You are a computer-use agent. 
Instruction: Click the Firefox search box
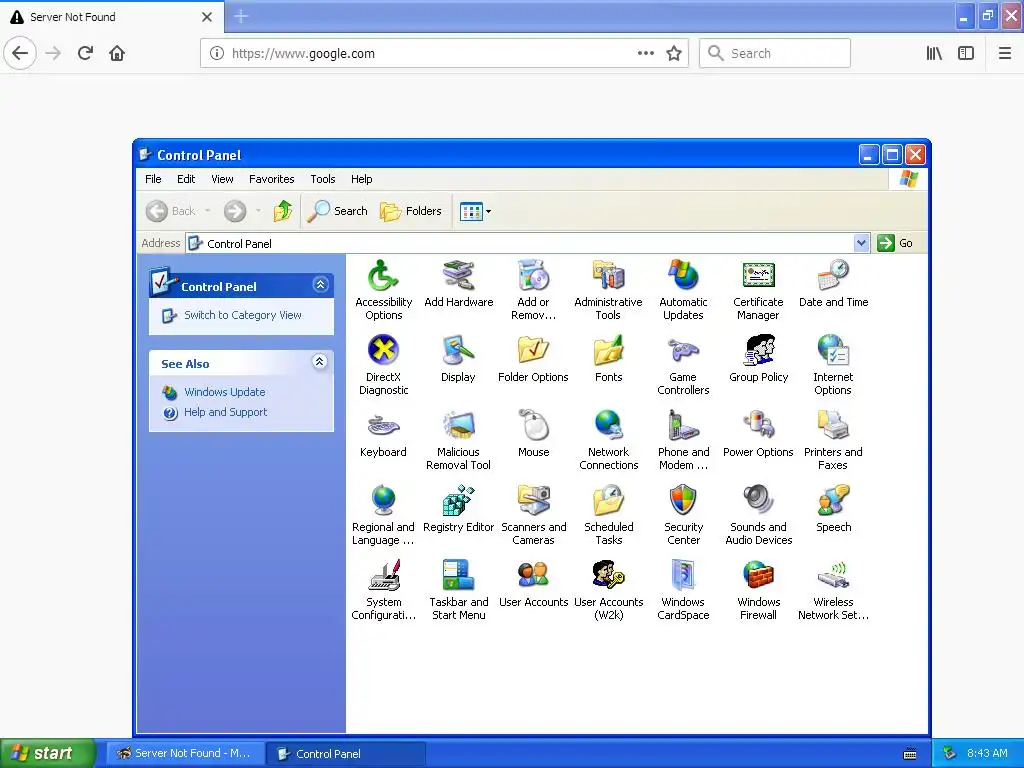pyautogui.click(x=775, y=54)
